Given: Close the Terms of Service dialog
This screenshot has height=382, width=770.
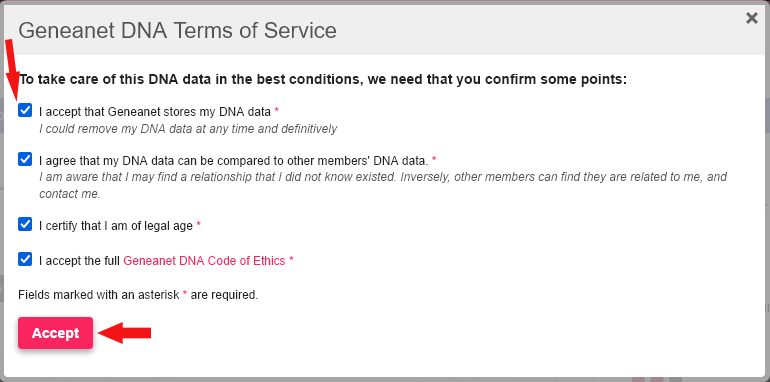Looking at the screenshot, I should tap(752, 18).
